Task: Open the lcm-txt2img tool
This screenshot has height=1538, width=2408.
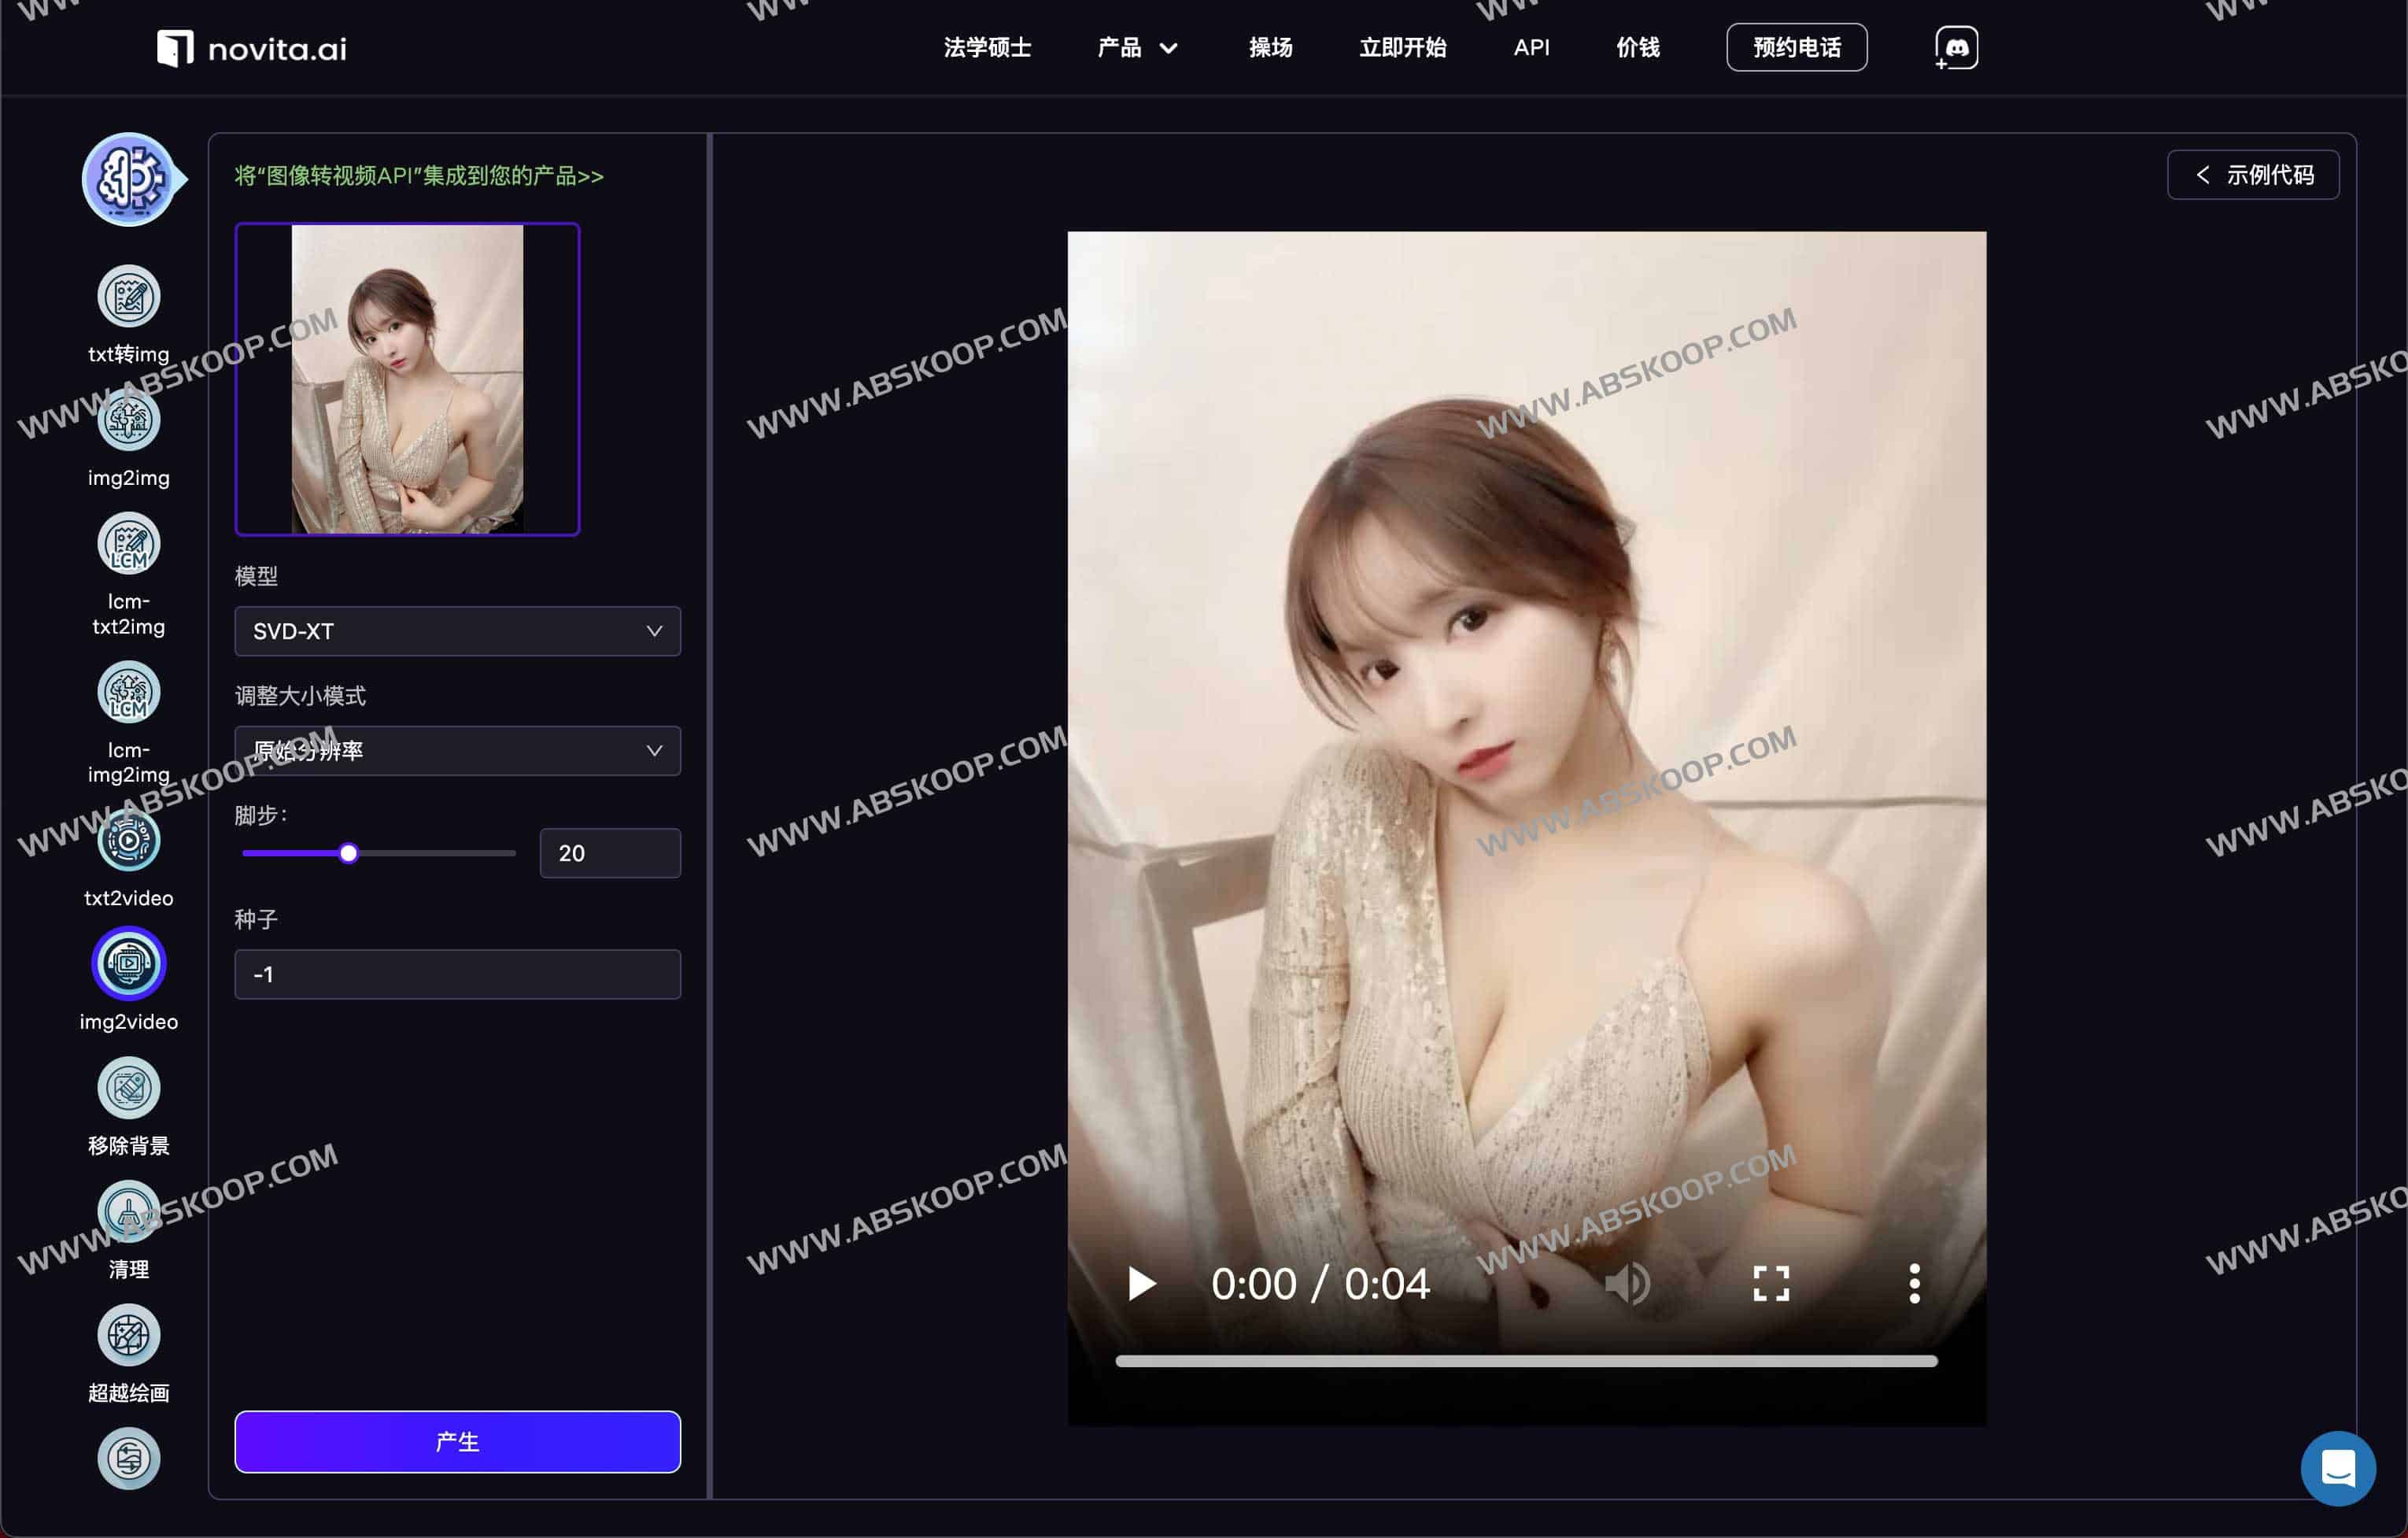Action: click(x=128, y=543)
